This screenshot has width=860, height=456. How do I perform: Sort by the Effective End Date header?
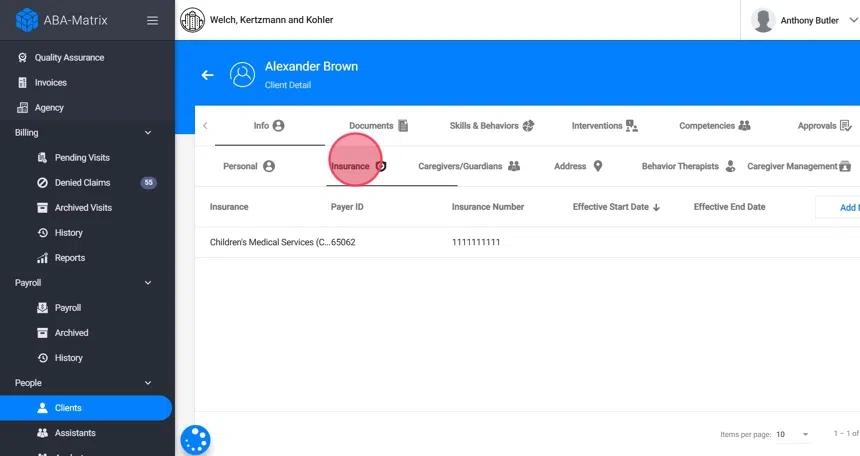pos(729,207)
